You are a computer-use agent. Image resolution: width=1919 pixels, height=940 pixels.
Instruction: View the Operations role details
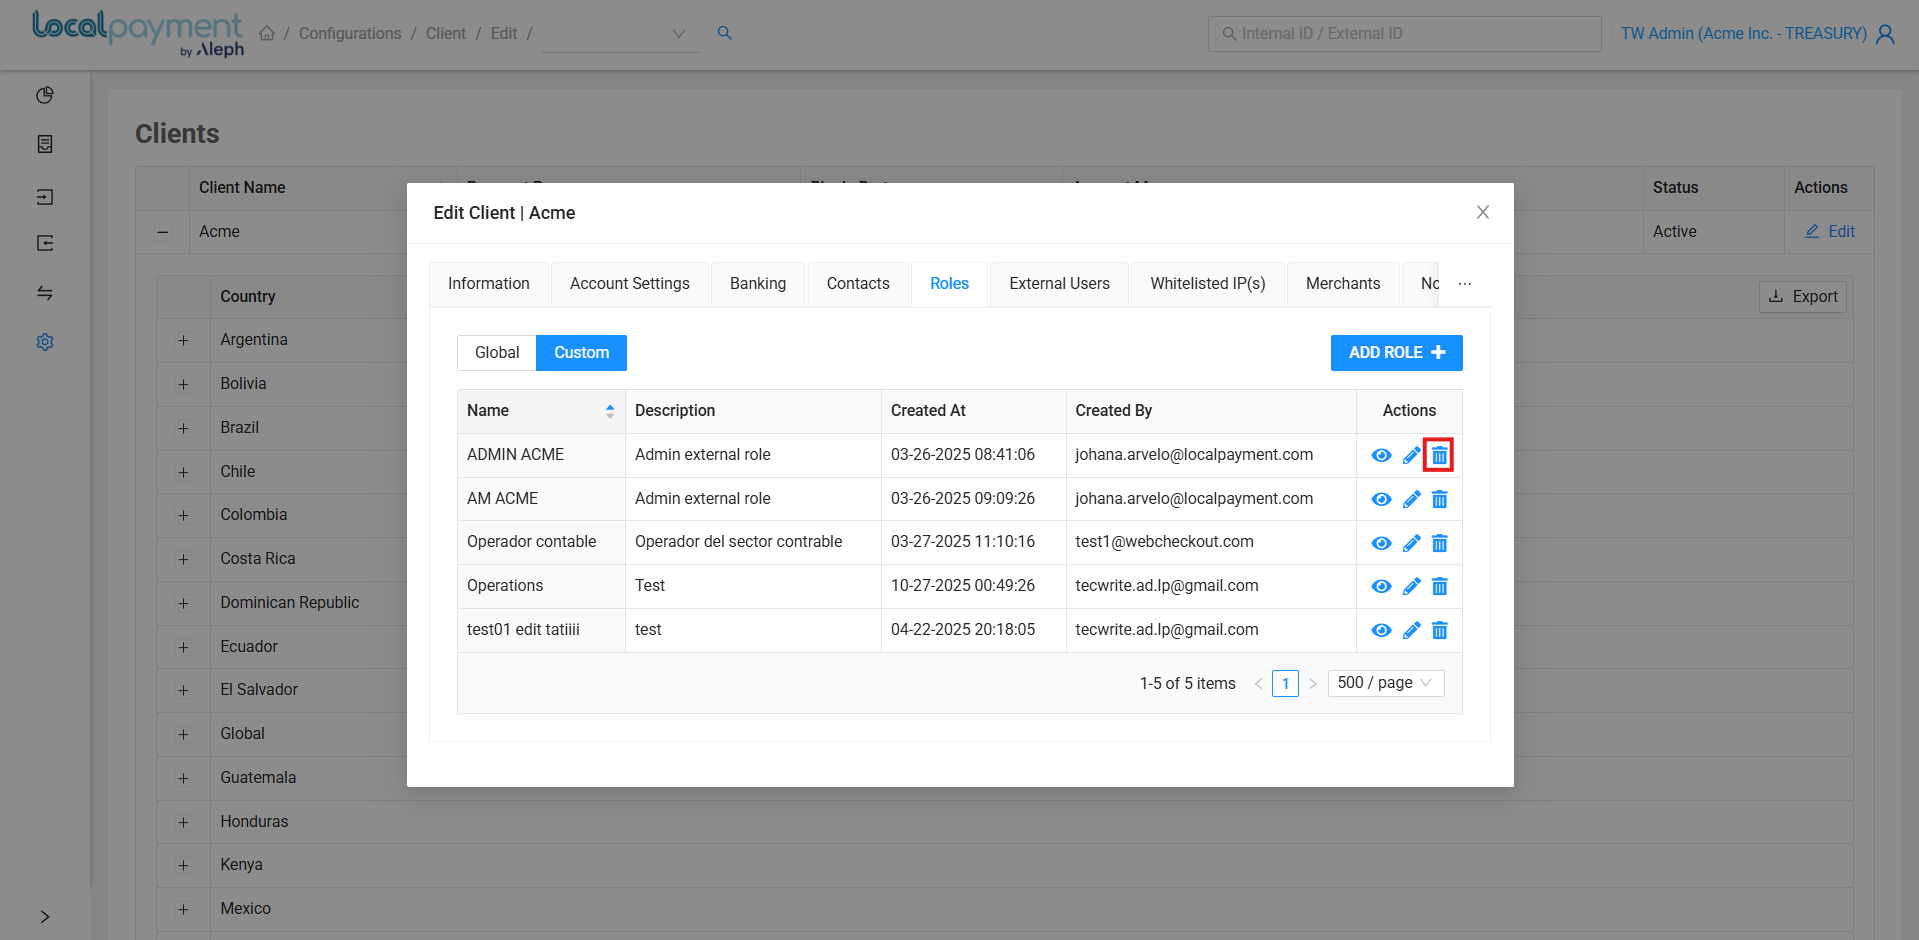point(1381,587)
